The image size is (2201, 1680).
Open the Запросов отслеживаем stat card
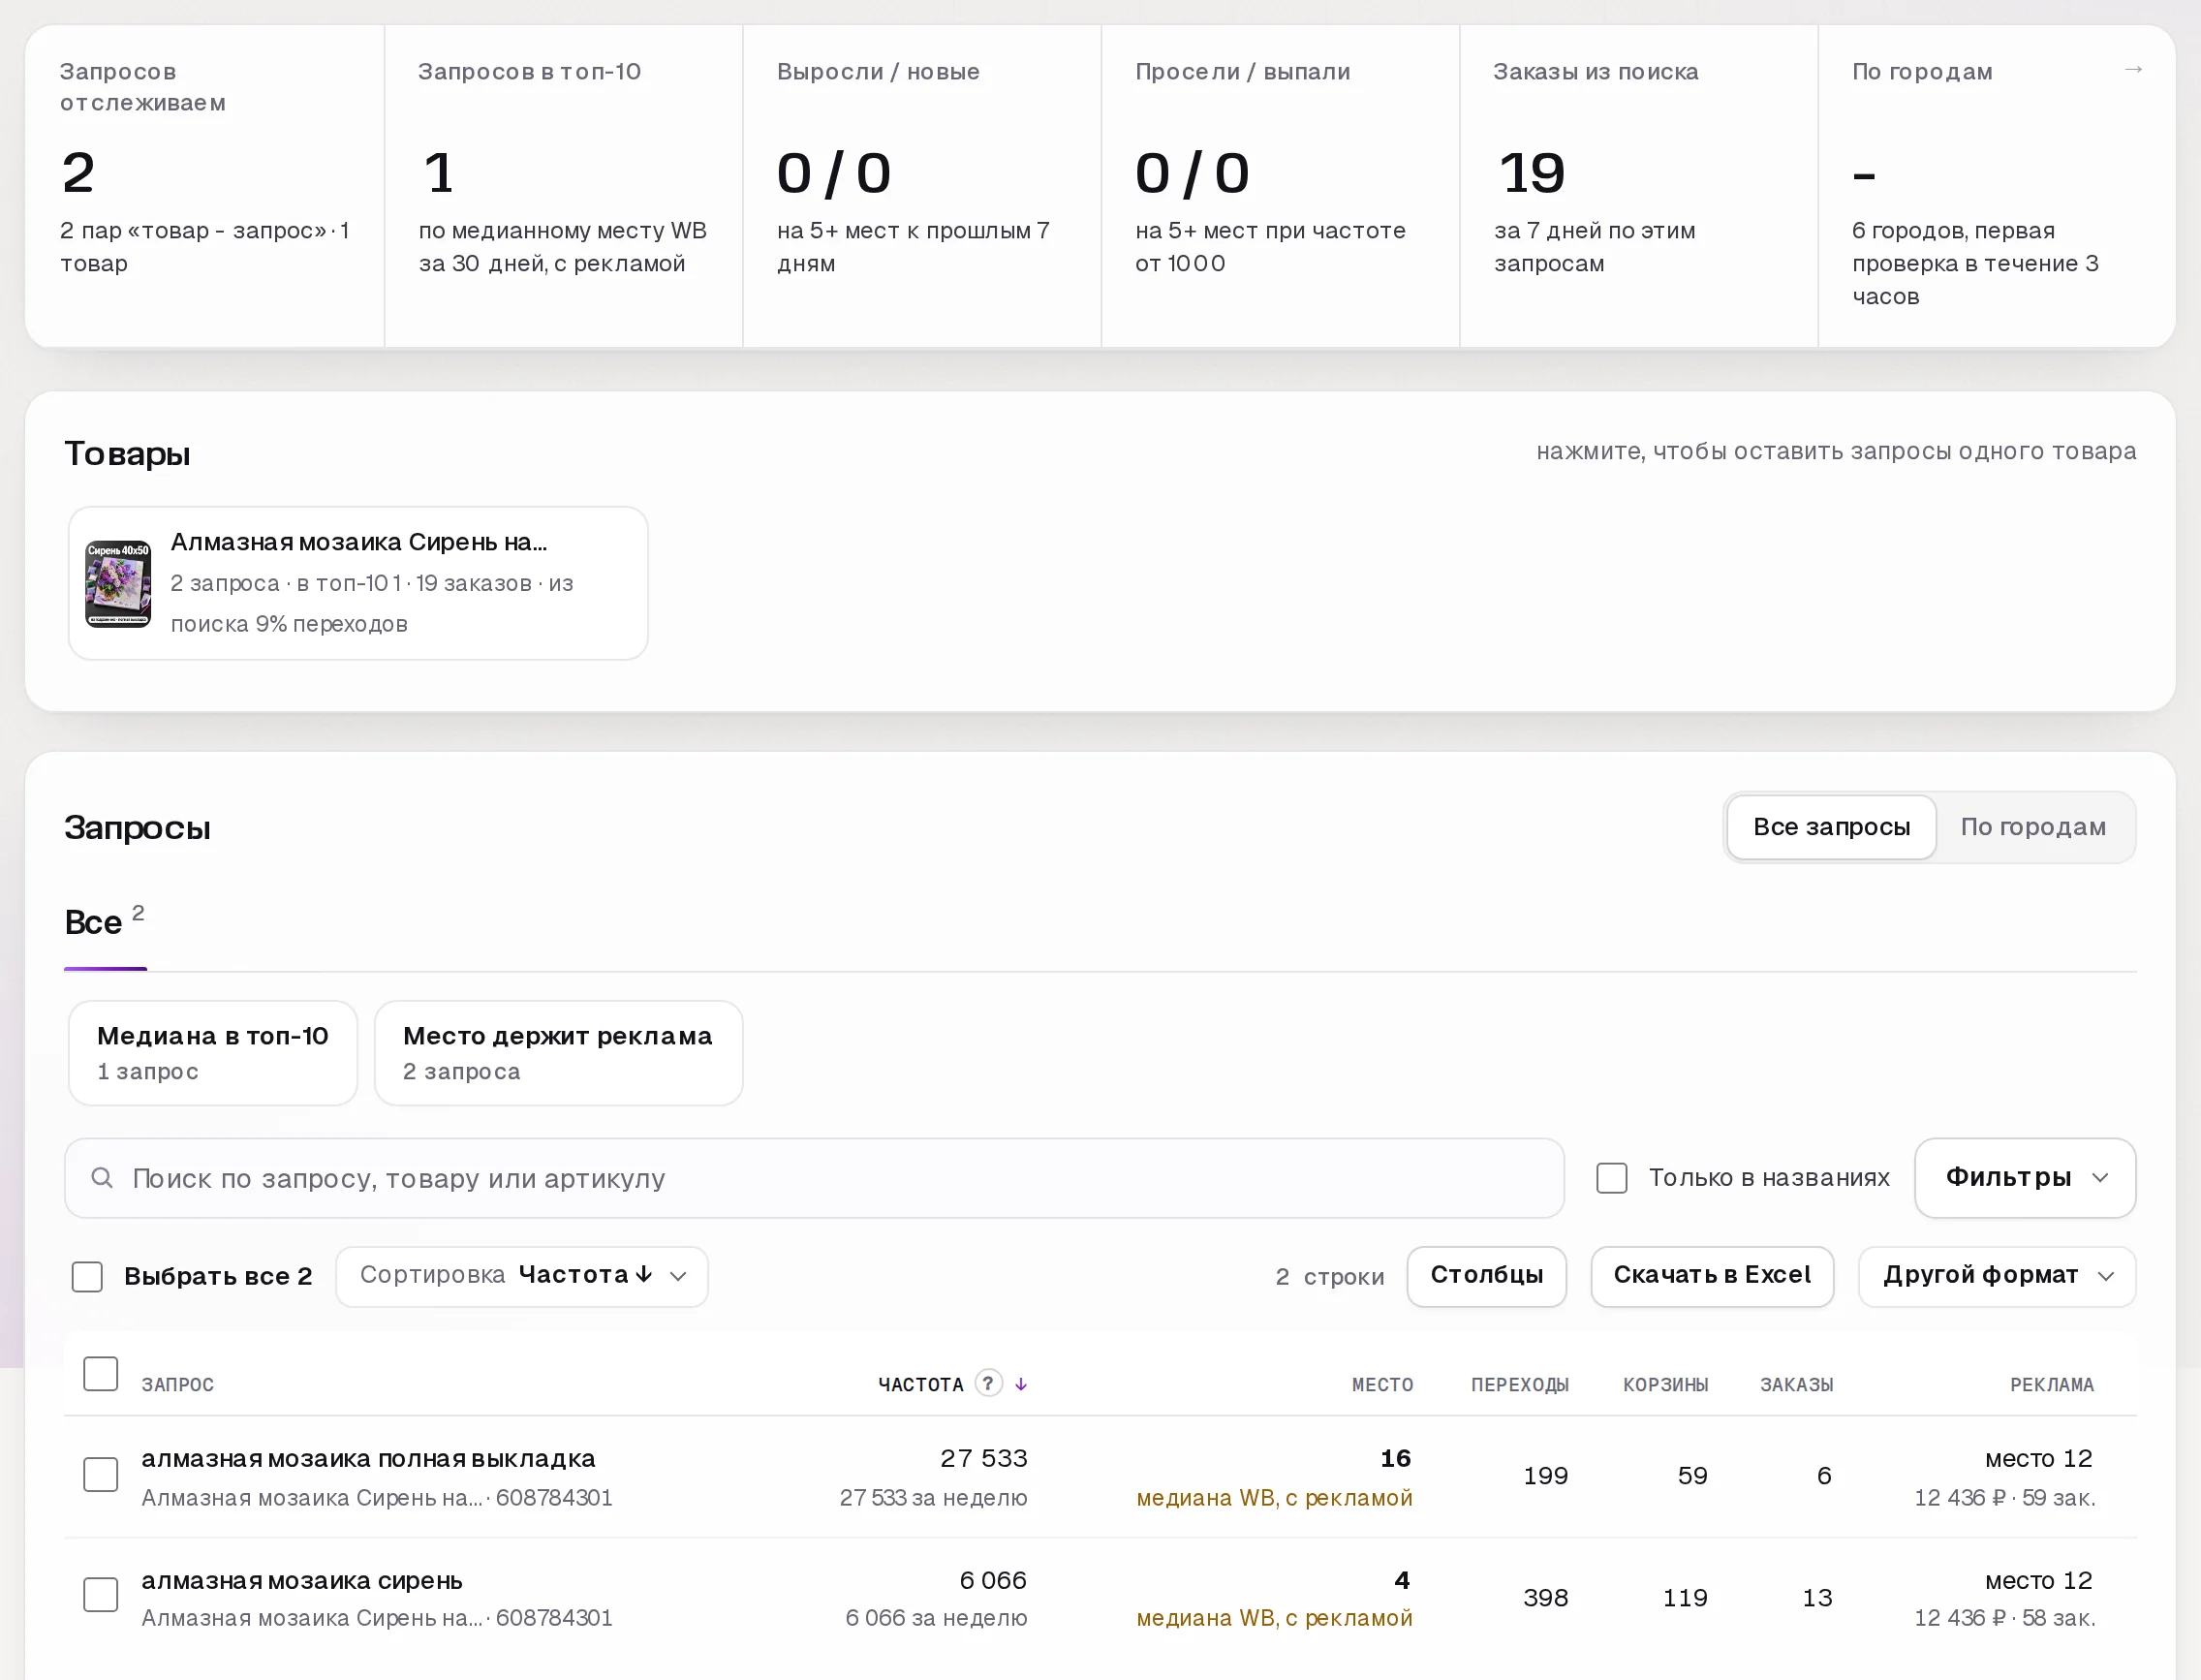205,186
